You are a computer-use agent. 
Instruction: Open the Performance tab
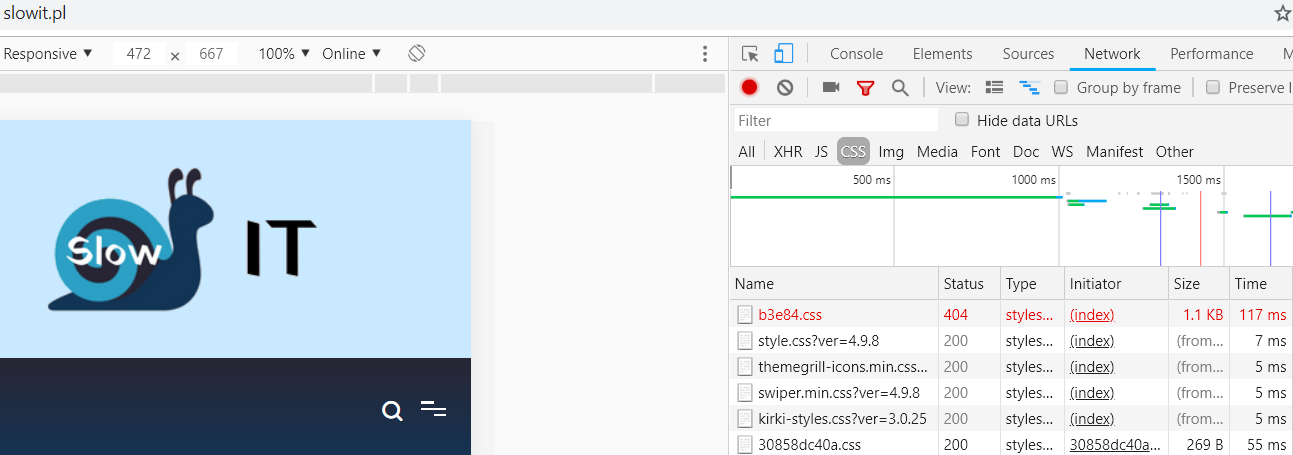tap(1212, 54)
